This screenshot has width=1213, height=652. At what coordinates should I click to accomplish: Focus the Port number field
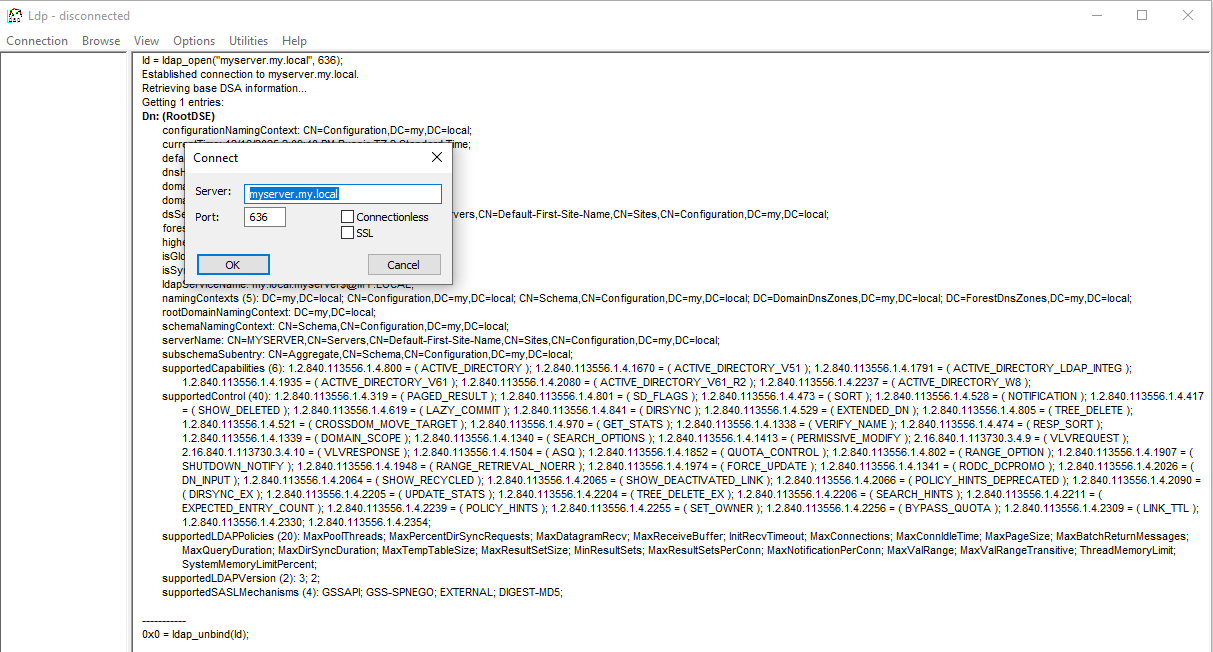265,217
